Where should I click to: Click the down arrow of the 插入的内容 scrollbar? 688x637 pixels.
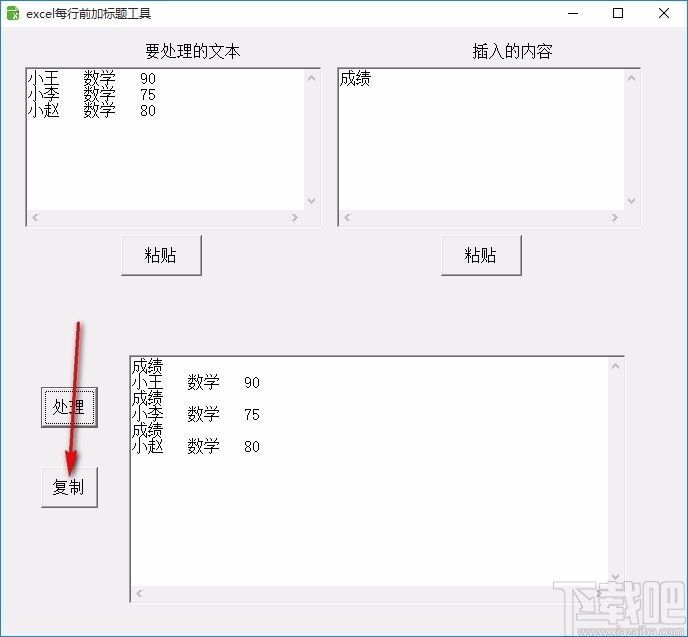click(631, 201)
